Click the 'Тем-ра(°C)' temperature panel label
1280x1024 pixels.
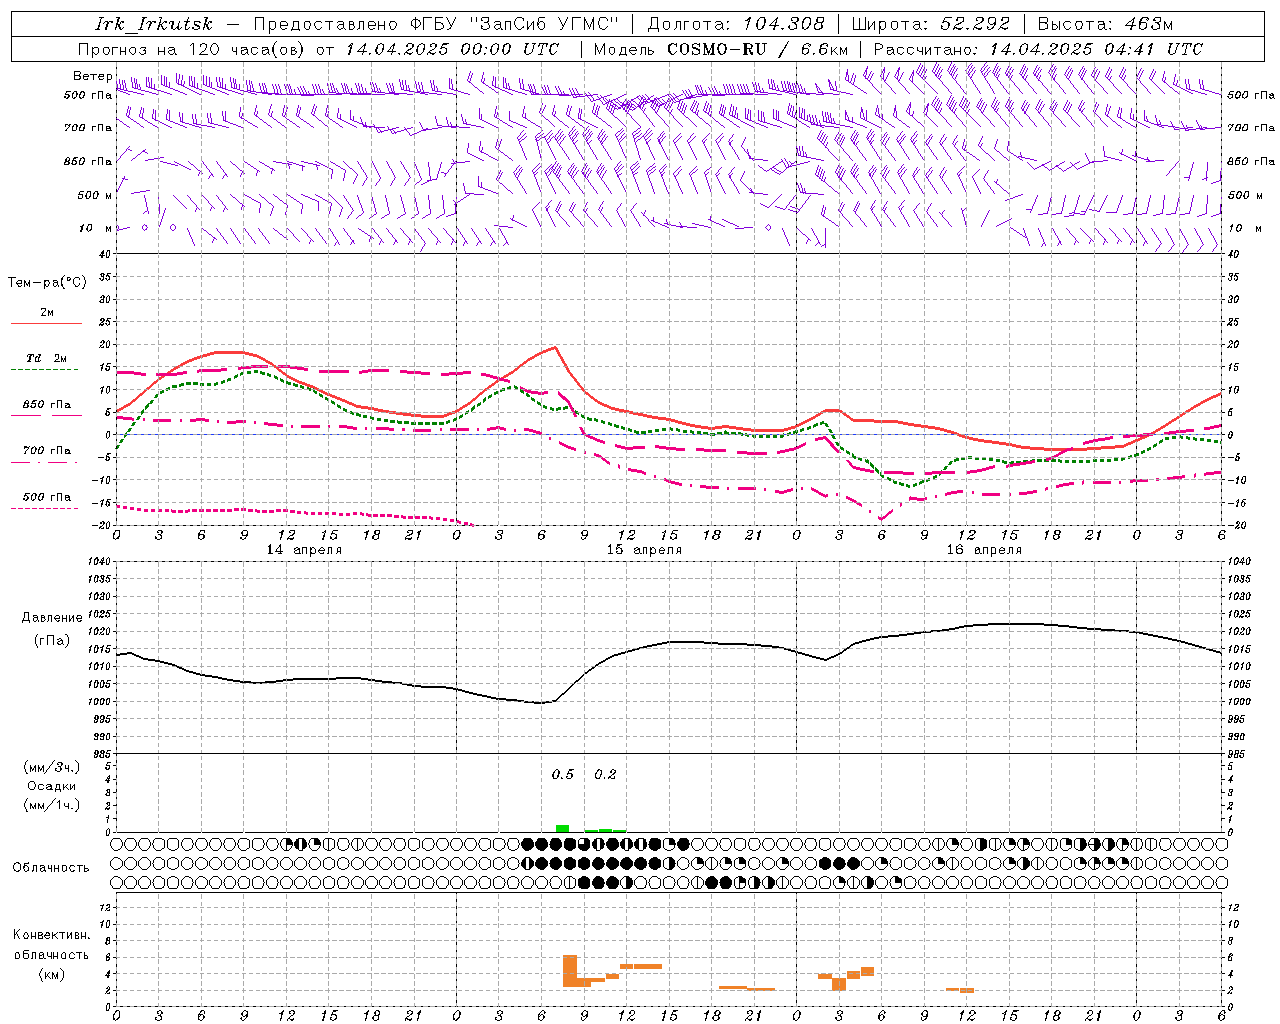pyautogui.click(x=47, y=283)
